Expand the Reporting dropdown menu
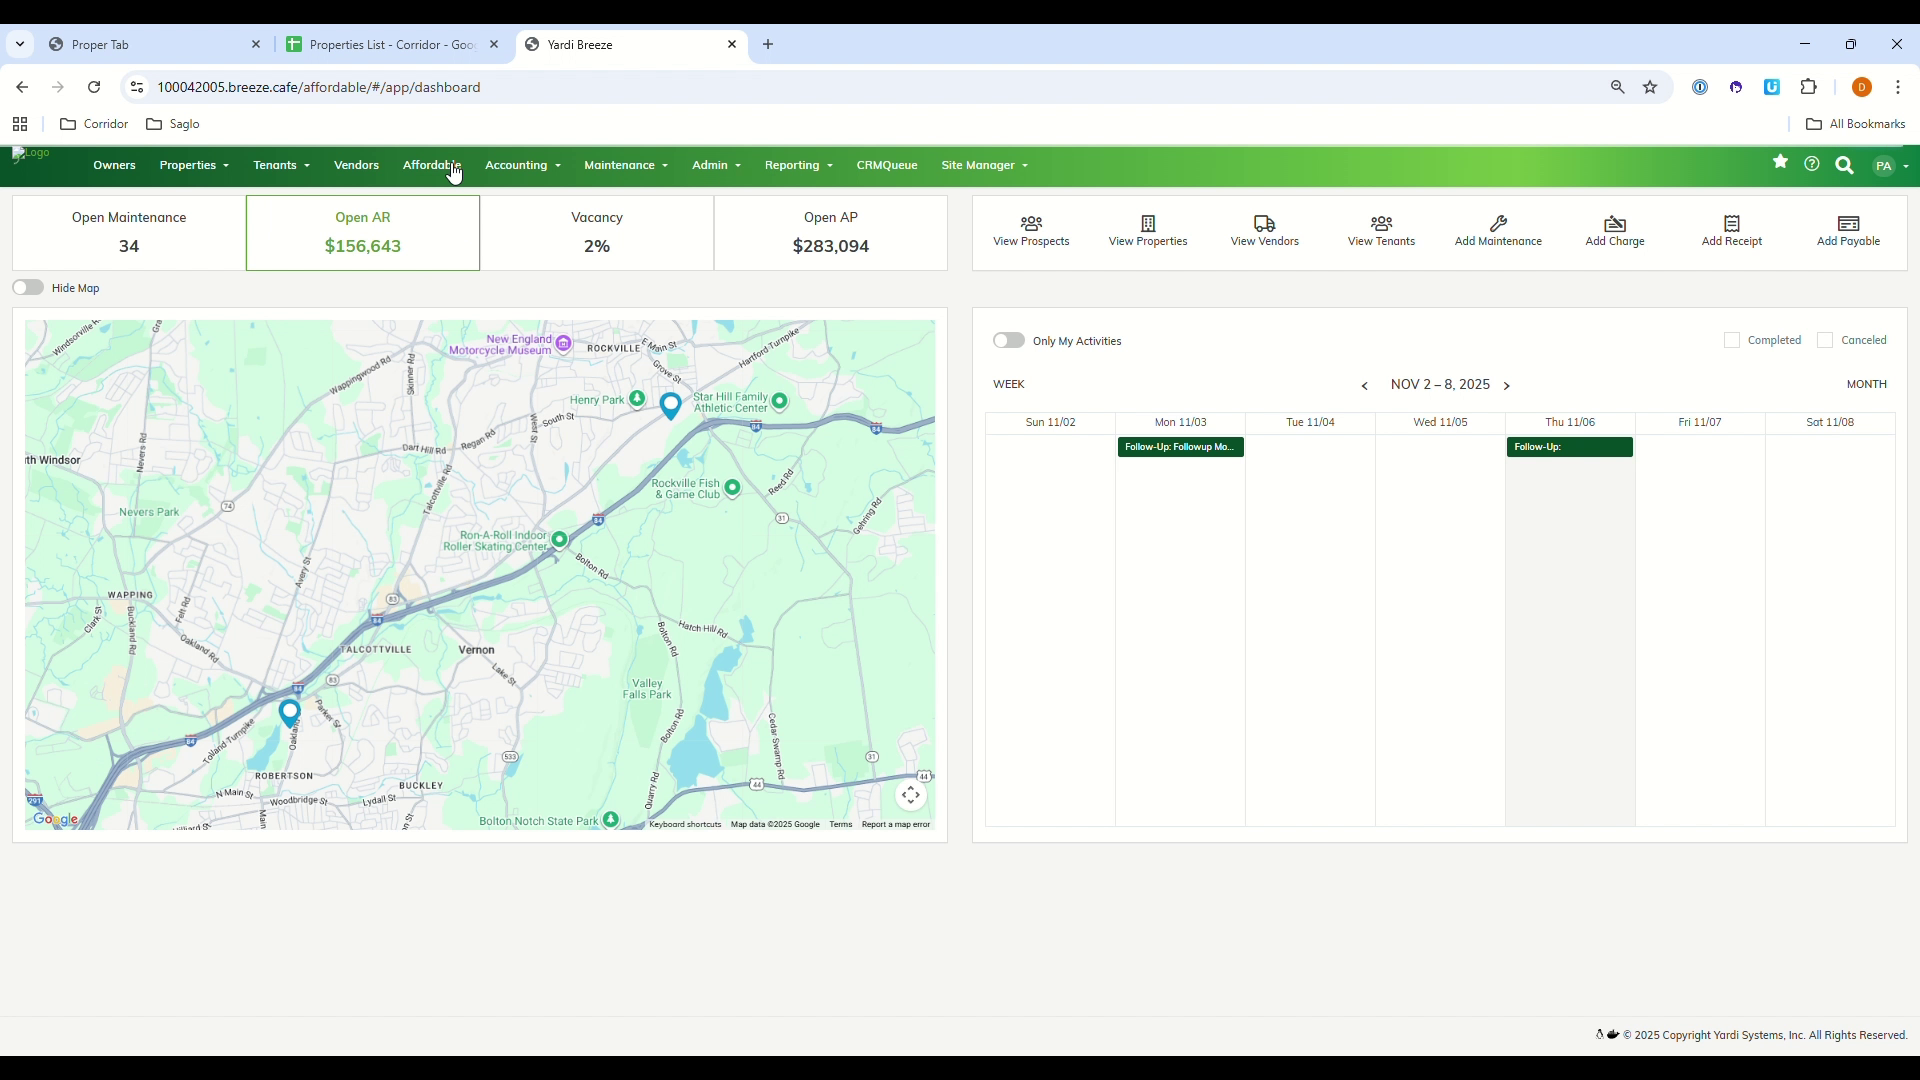The height and width of the screenshot is (1080, 1920). (798, 166)
